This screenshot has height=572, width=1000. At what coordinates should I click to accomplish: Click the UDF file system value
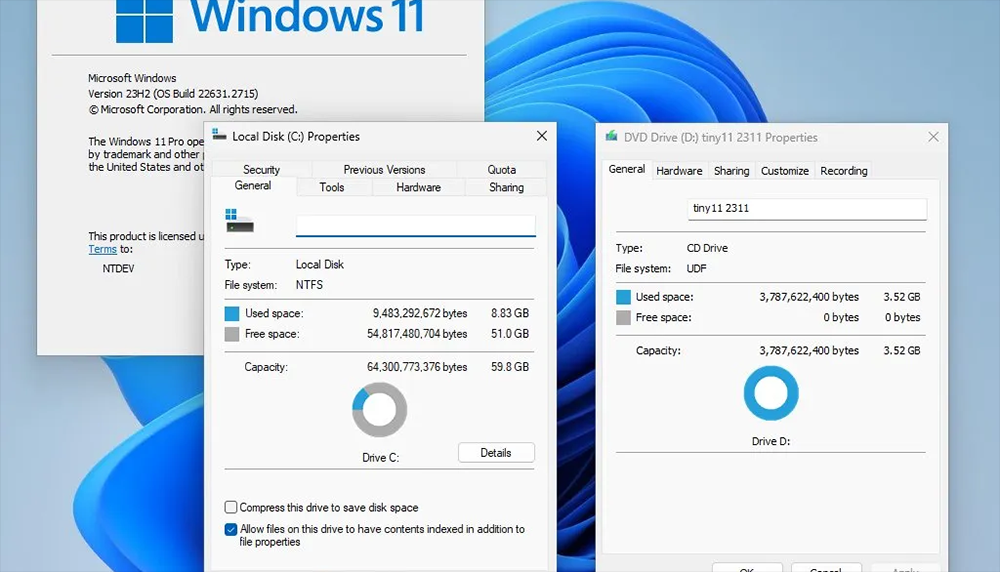point(696,268)
